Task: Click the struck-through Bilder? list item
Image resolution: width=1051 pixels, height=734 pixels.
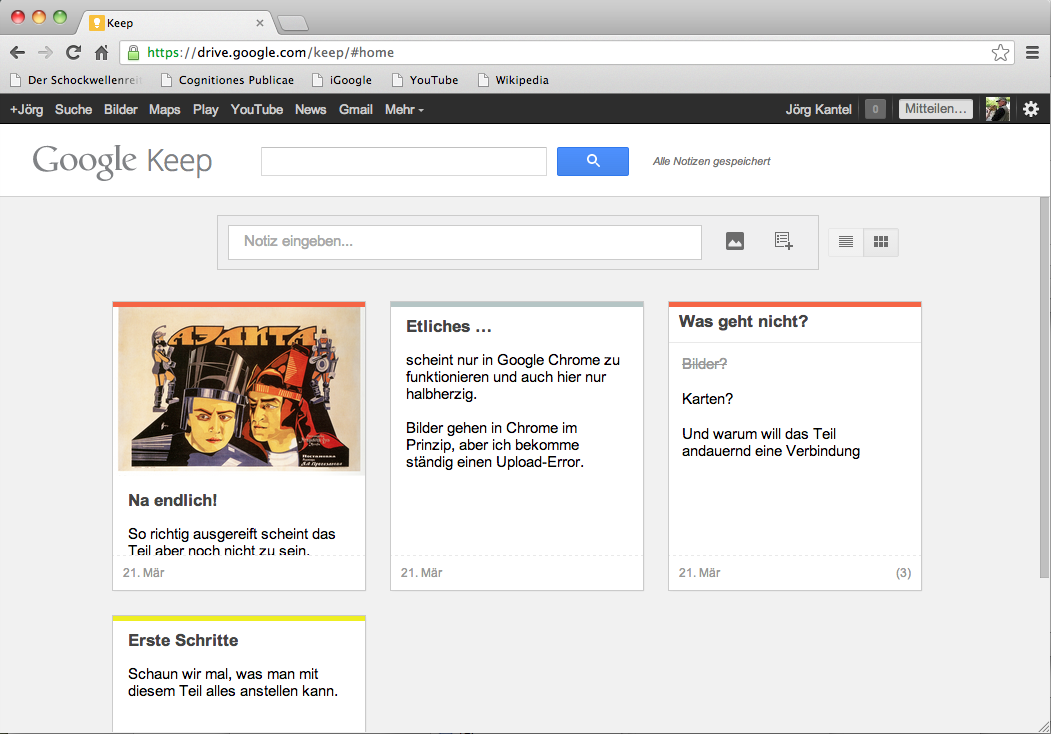Action: pyautogui.click(x=704, y=363)
